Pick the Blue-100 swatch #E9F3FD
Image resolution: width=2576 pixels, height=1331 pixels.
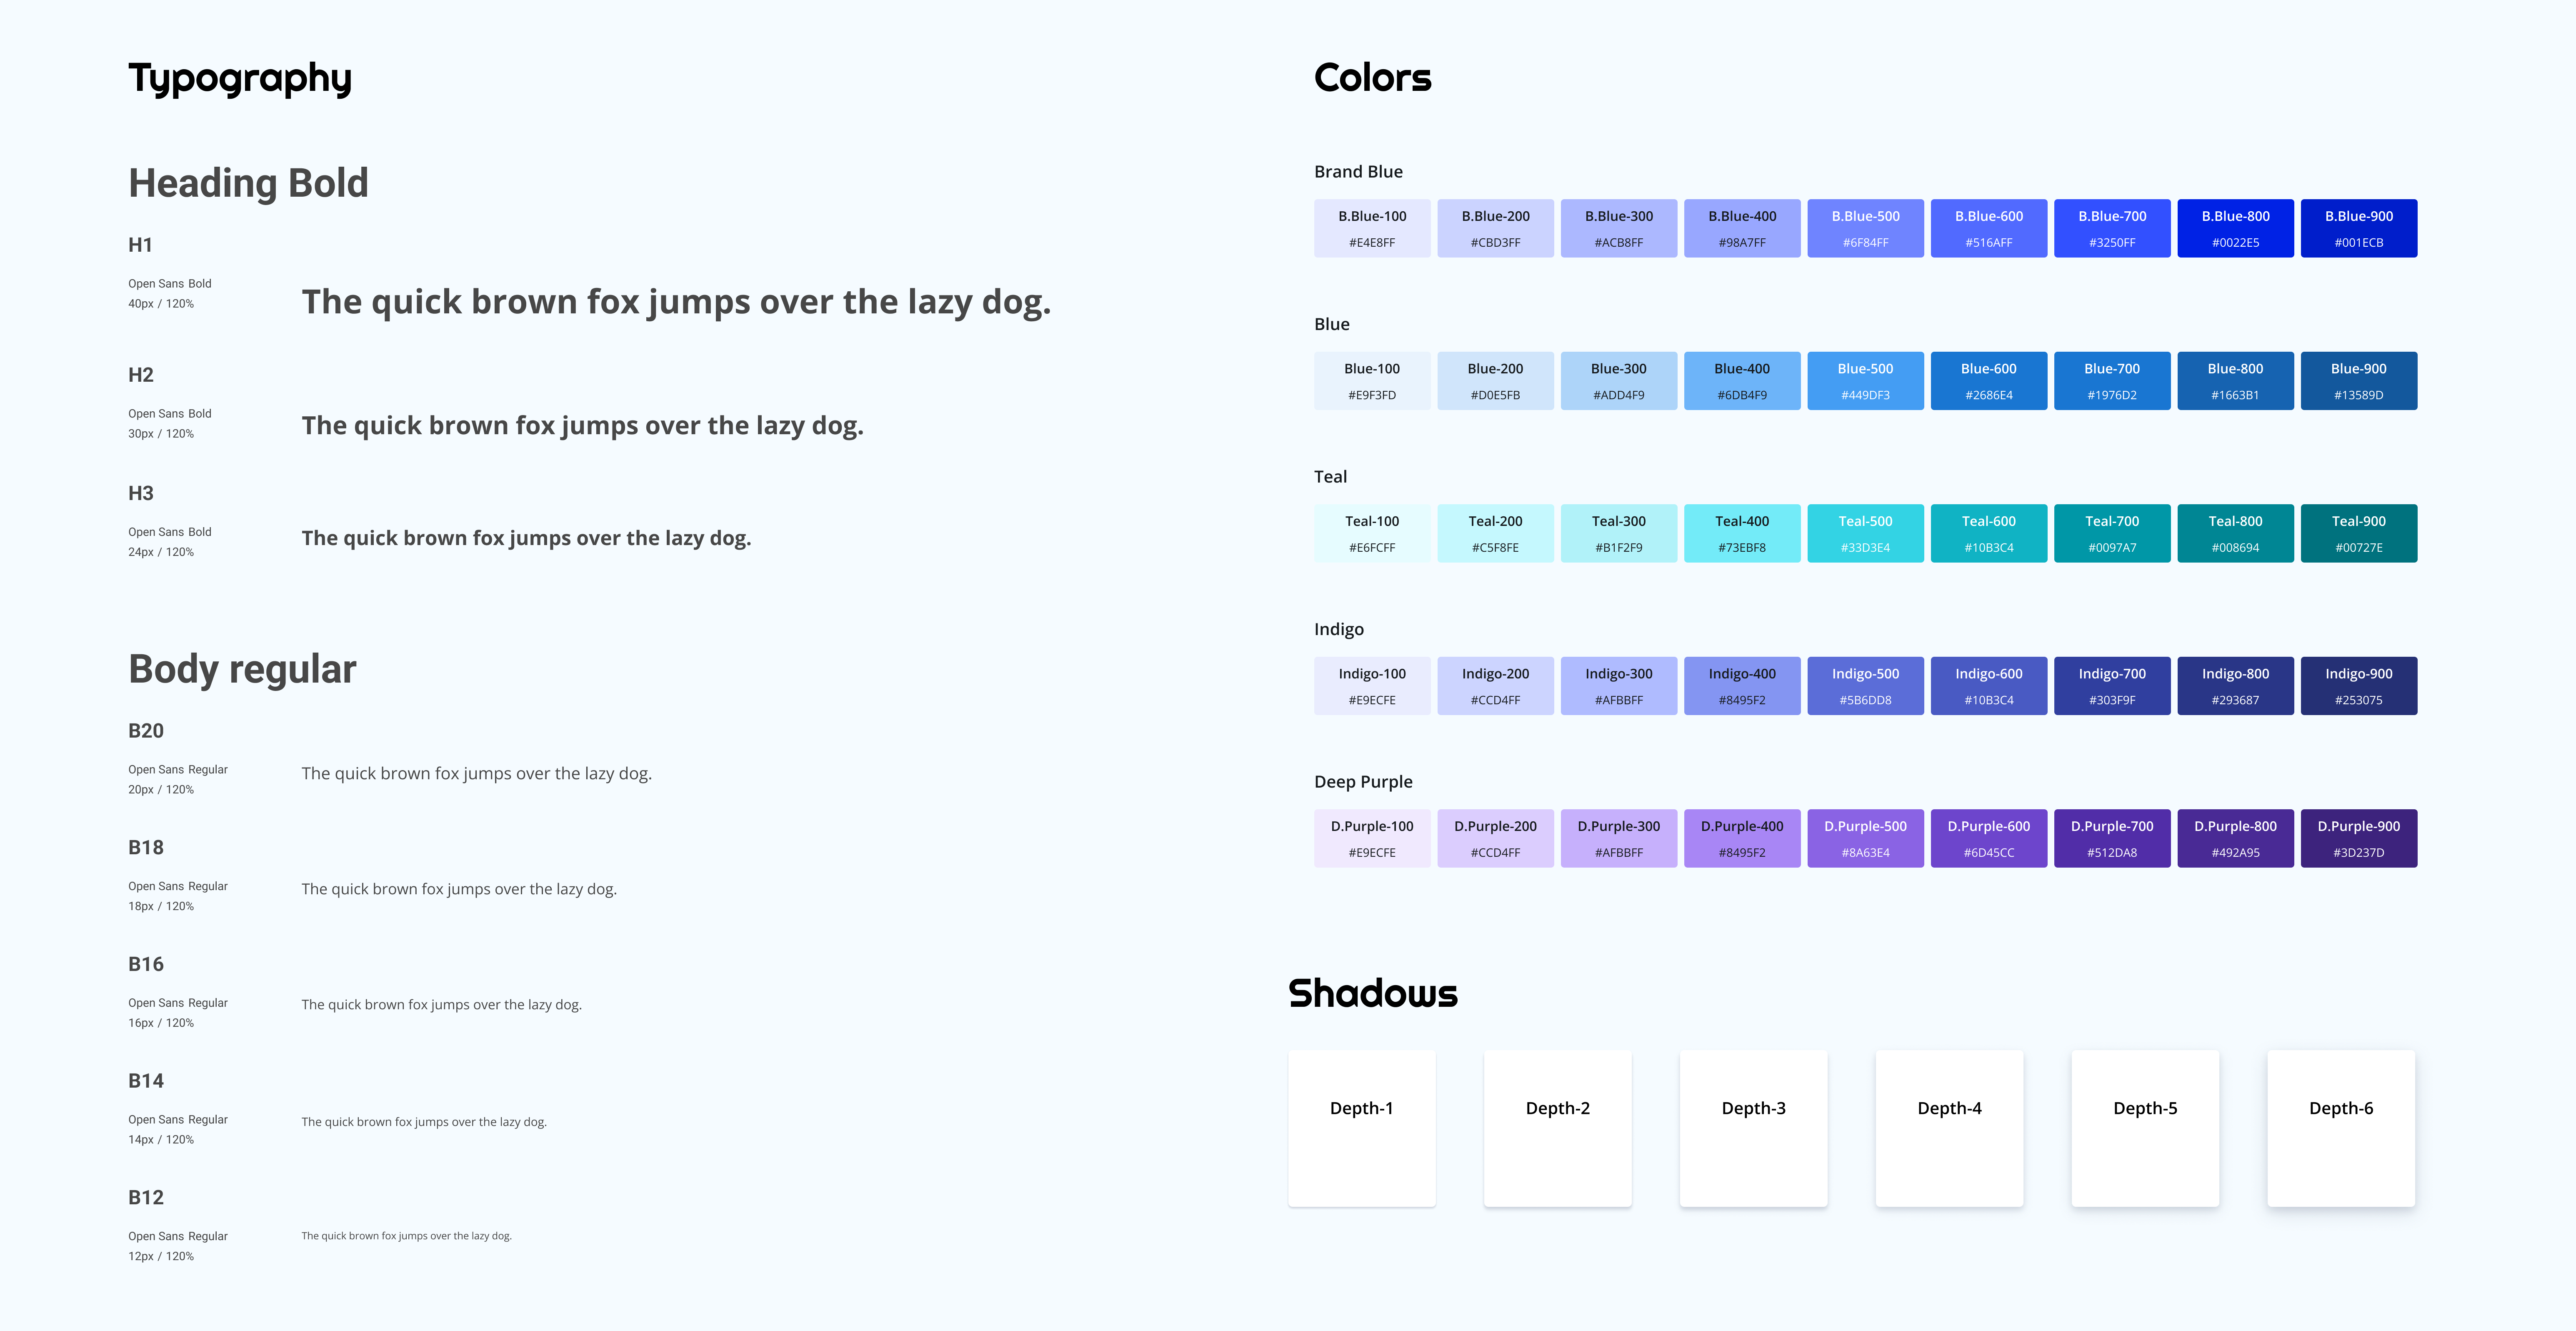[x=1372, y=381]
